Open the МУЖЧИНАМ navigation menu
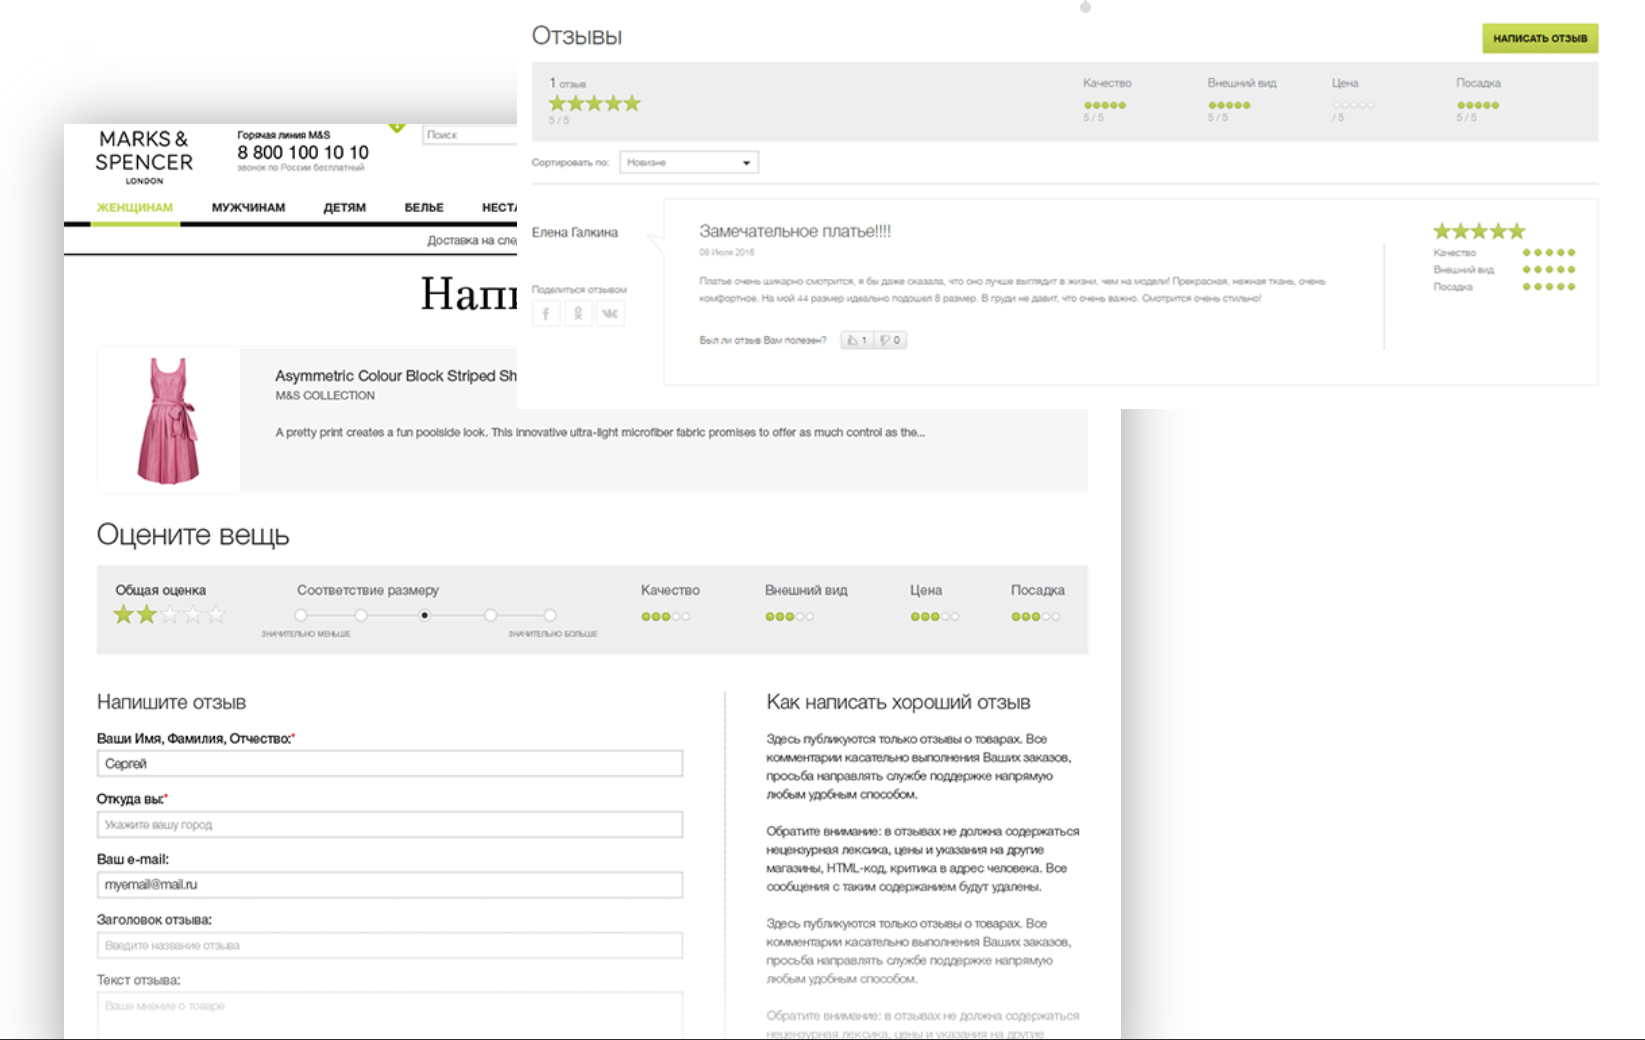1645x1040 pixels. (248, 208)
